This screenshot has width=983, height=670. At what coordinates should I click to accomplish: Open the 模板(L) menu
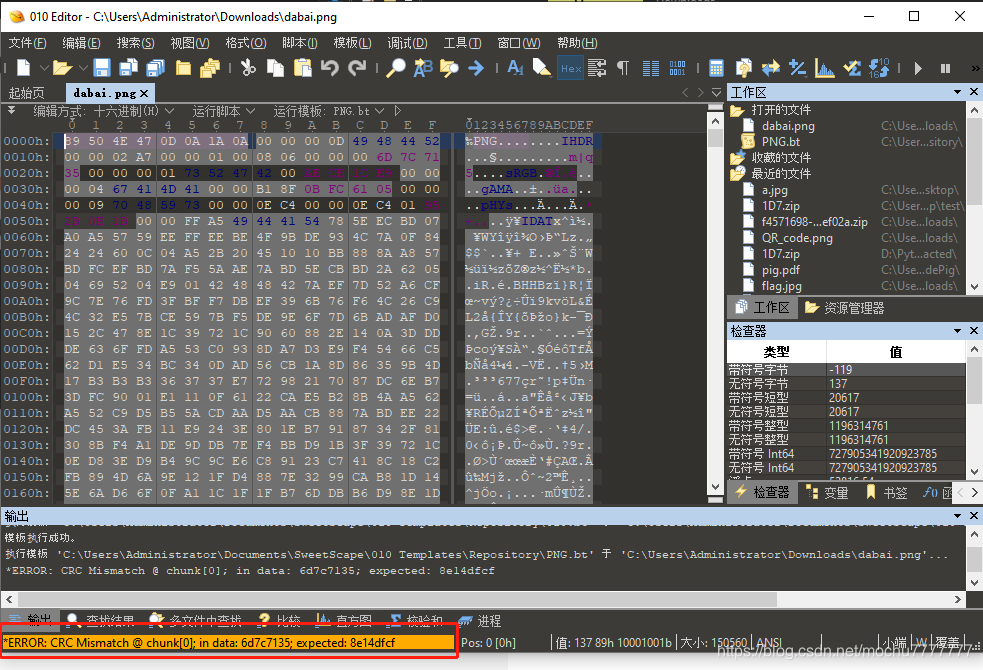[x=352, y=43]
